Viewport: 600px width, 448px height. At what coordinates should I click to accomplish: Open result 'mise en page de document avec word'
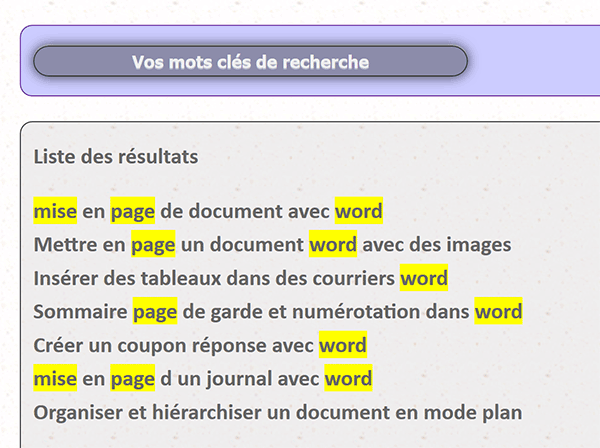208,211
